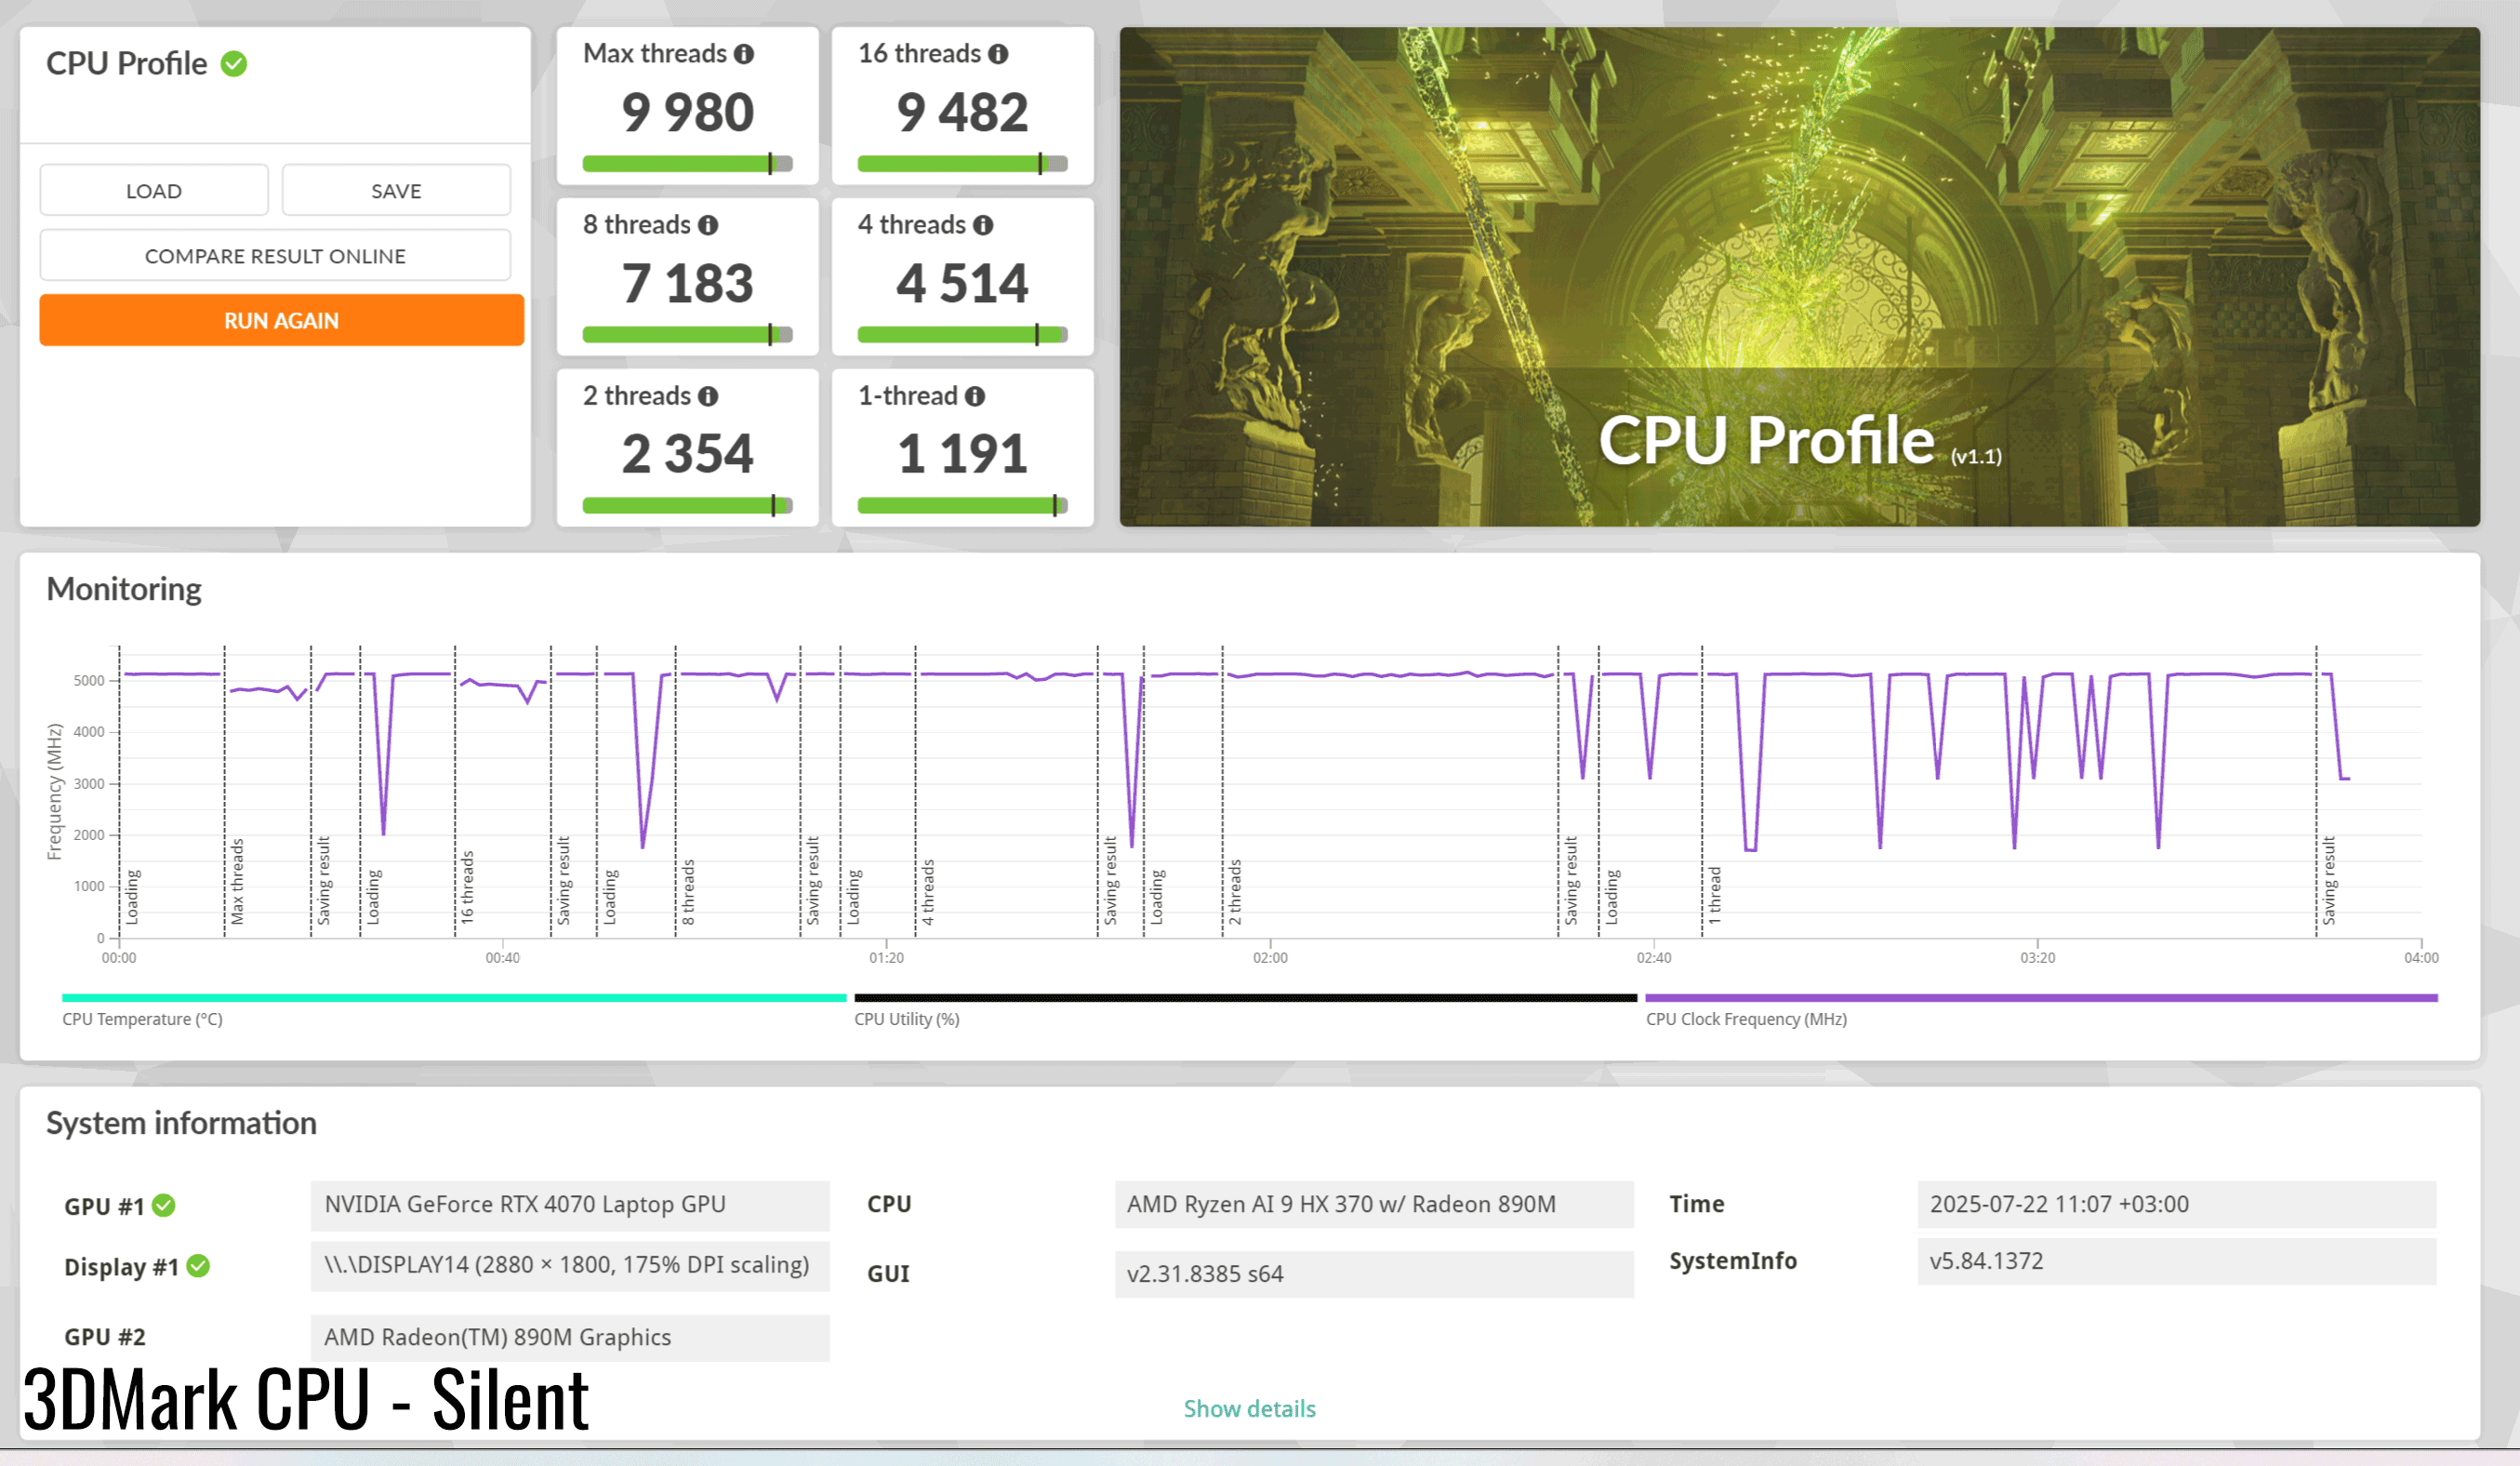Click the Max threads info icon

pyautogui.click(x=744, y=54)
